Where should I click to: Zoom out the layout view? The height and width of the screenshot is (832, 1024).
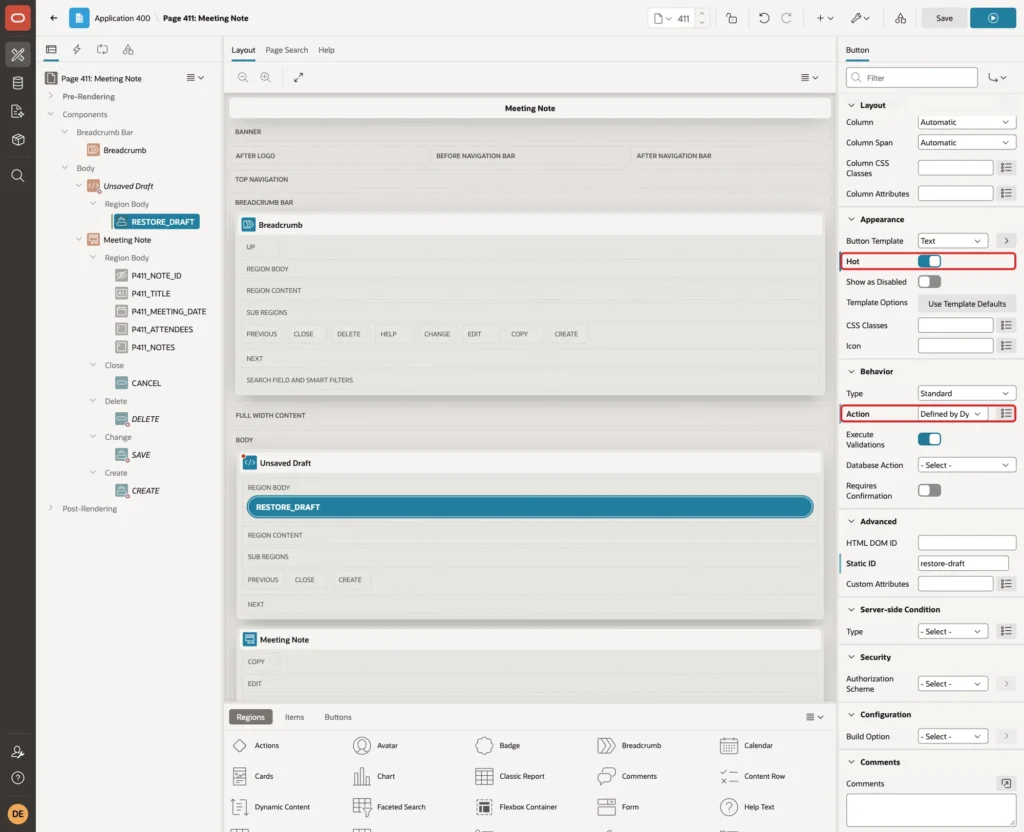pyautogui.click(x=243, y=77)
